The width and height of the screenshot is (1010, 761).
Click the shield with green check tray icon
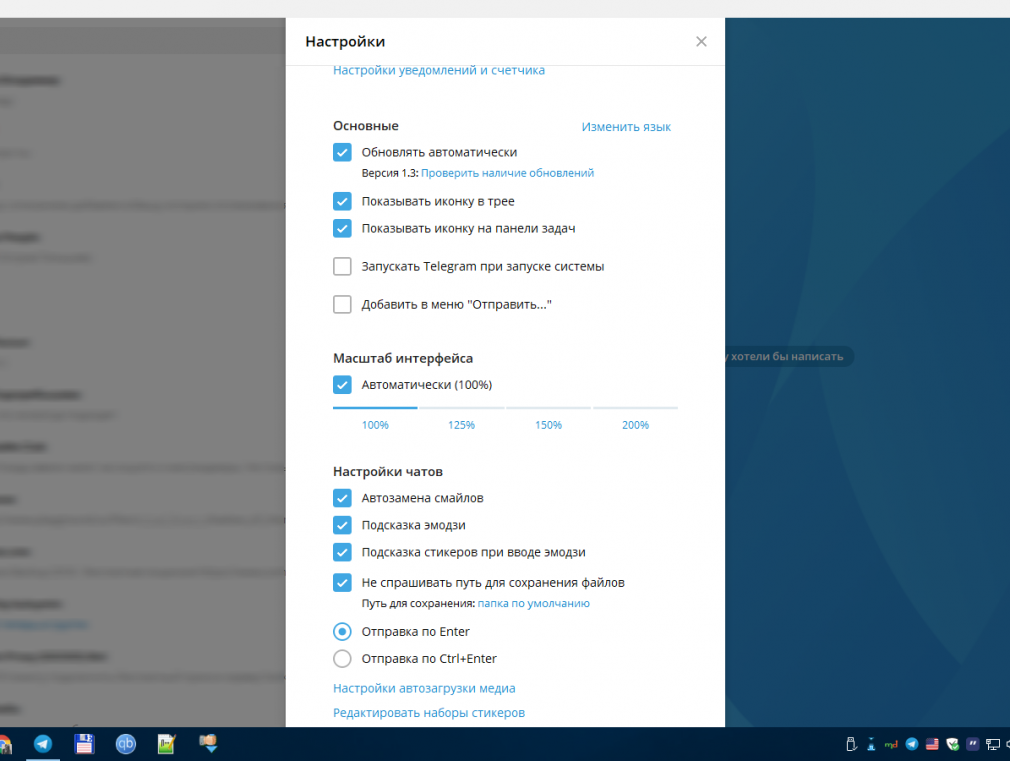pos(953,744)
